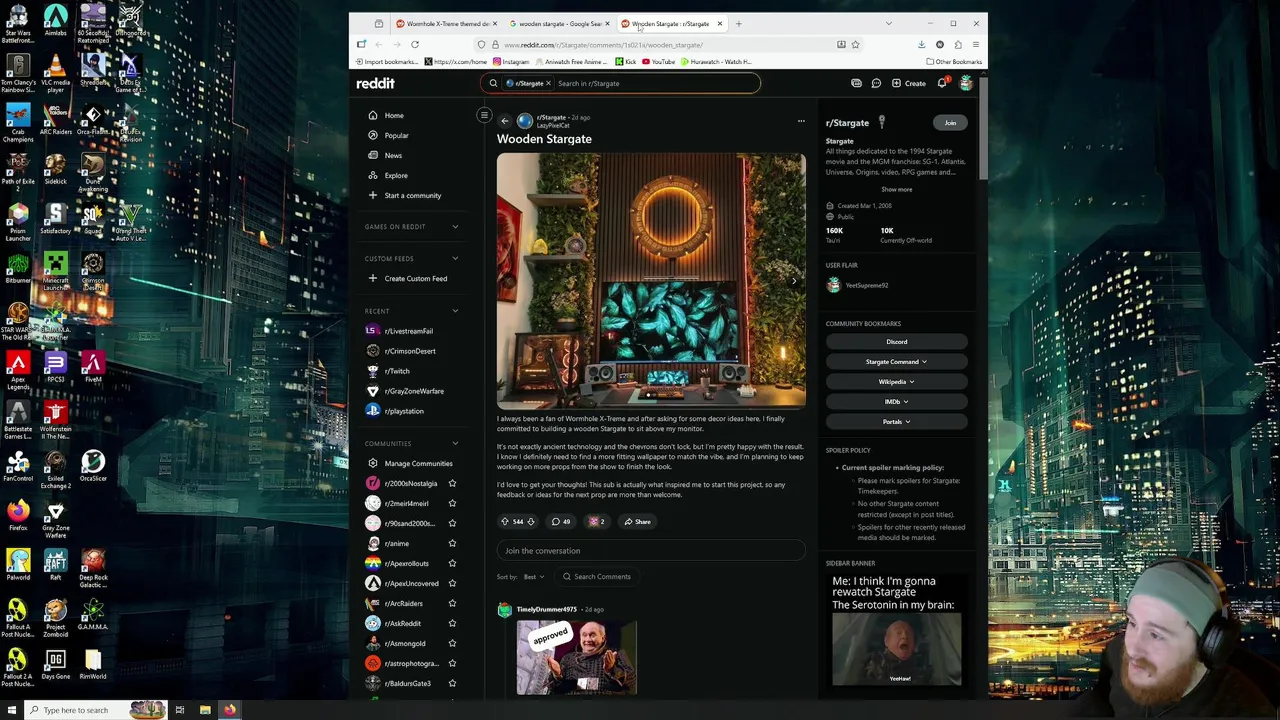Click the Create post button
The image size is (1280, 720).
(909, 84)
